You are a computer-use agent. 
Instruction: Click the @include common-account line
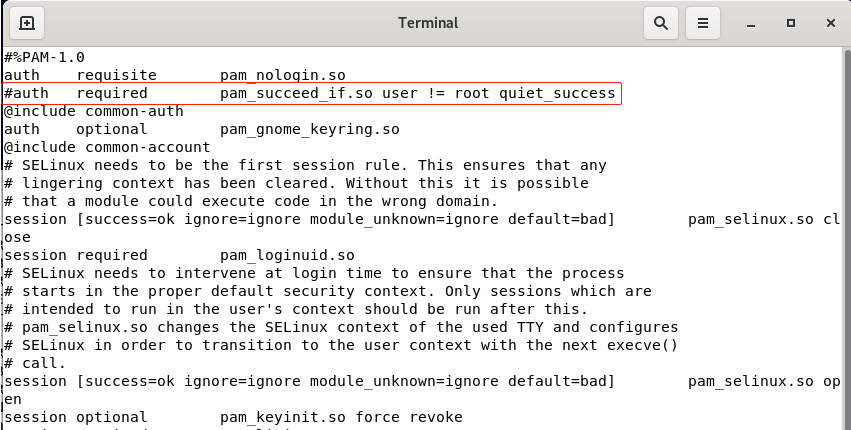tap(107, 147)
